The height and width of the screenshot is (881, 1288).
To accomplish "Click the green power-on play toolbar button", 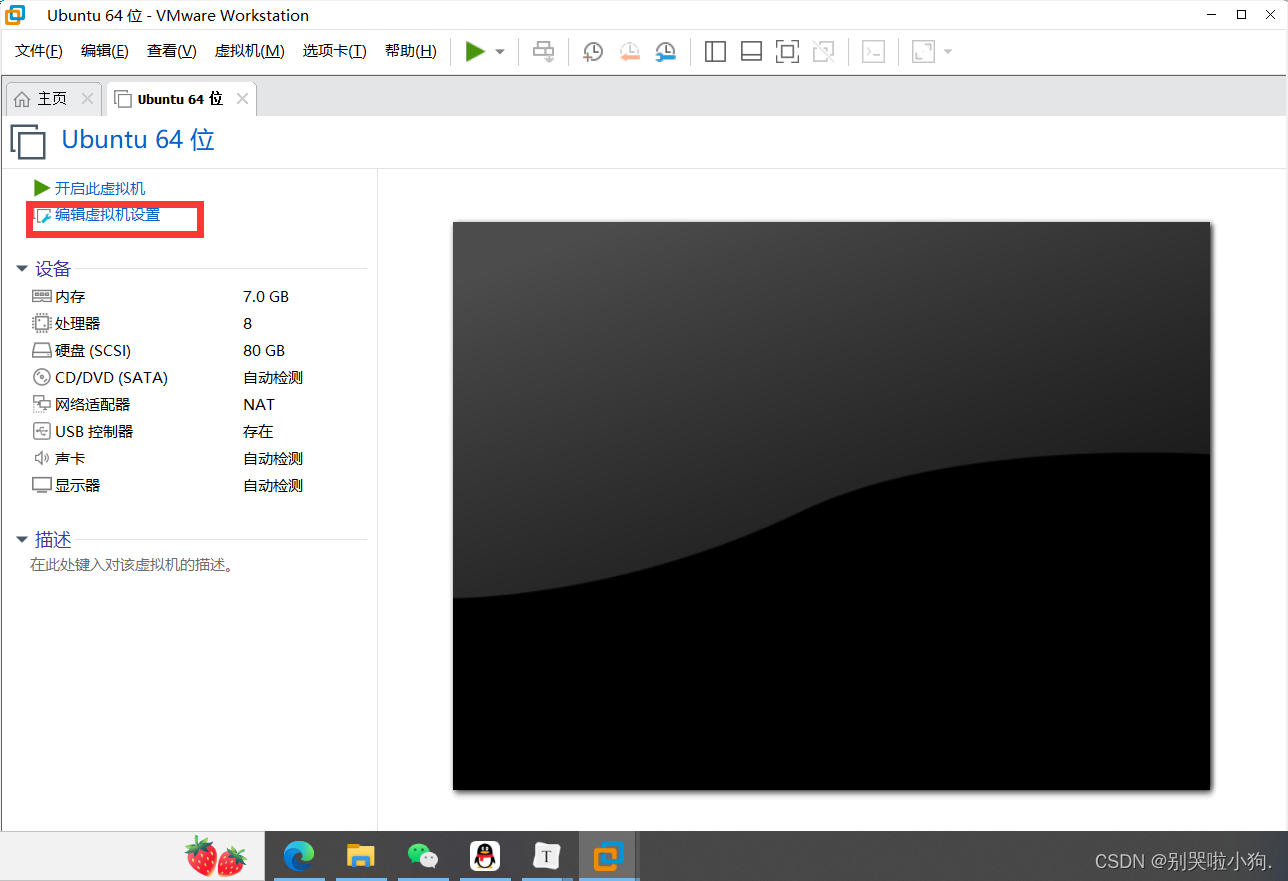I will (475, 52).
